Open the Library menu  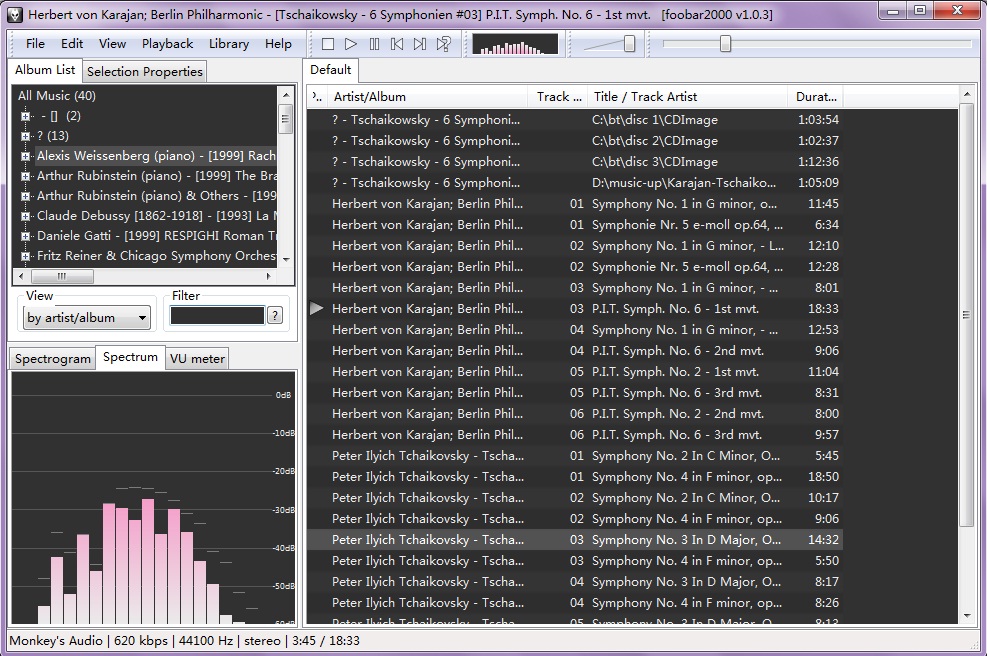click(228, 43)
